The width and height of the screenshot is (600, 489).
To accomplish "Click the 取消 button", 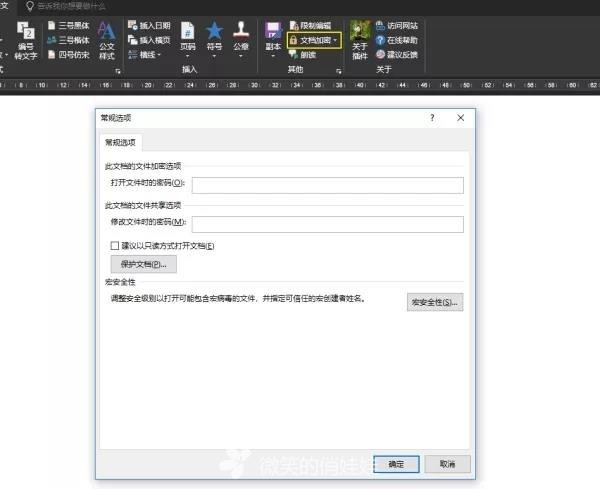I will point(447,464).
